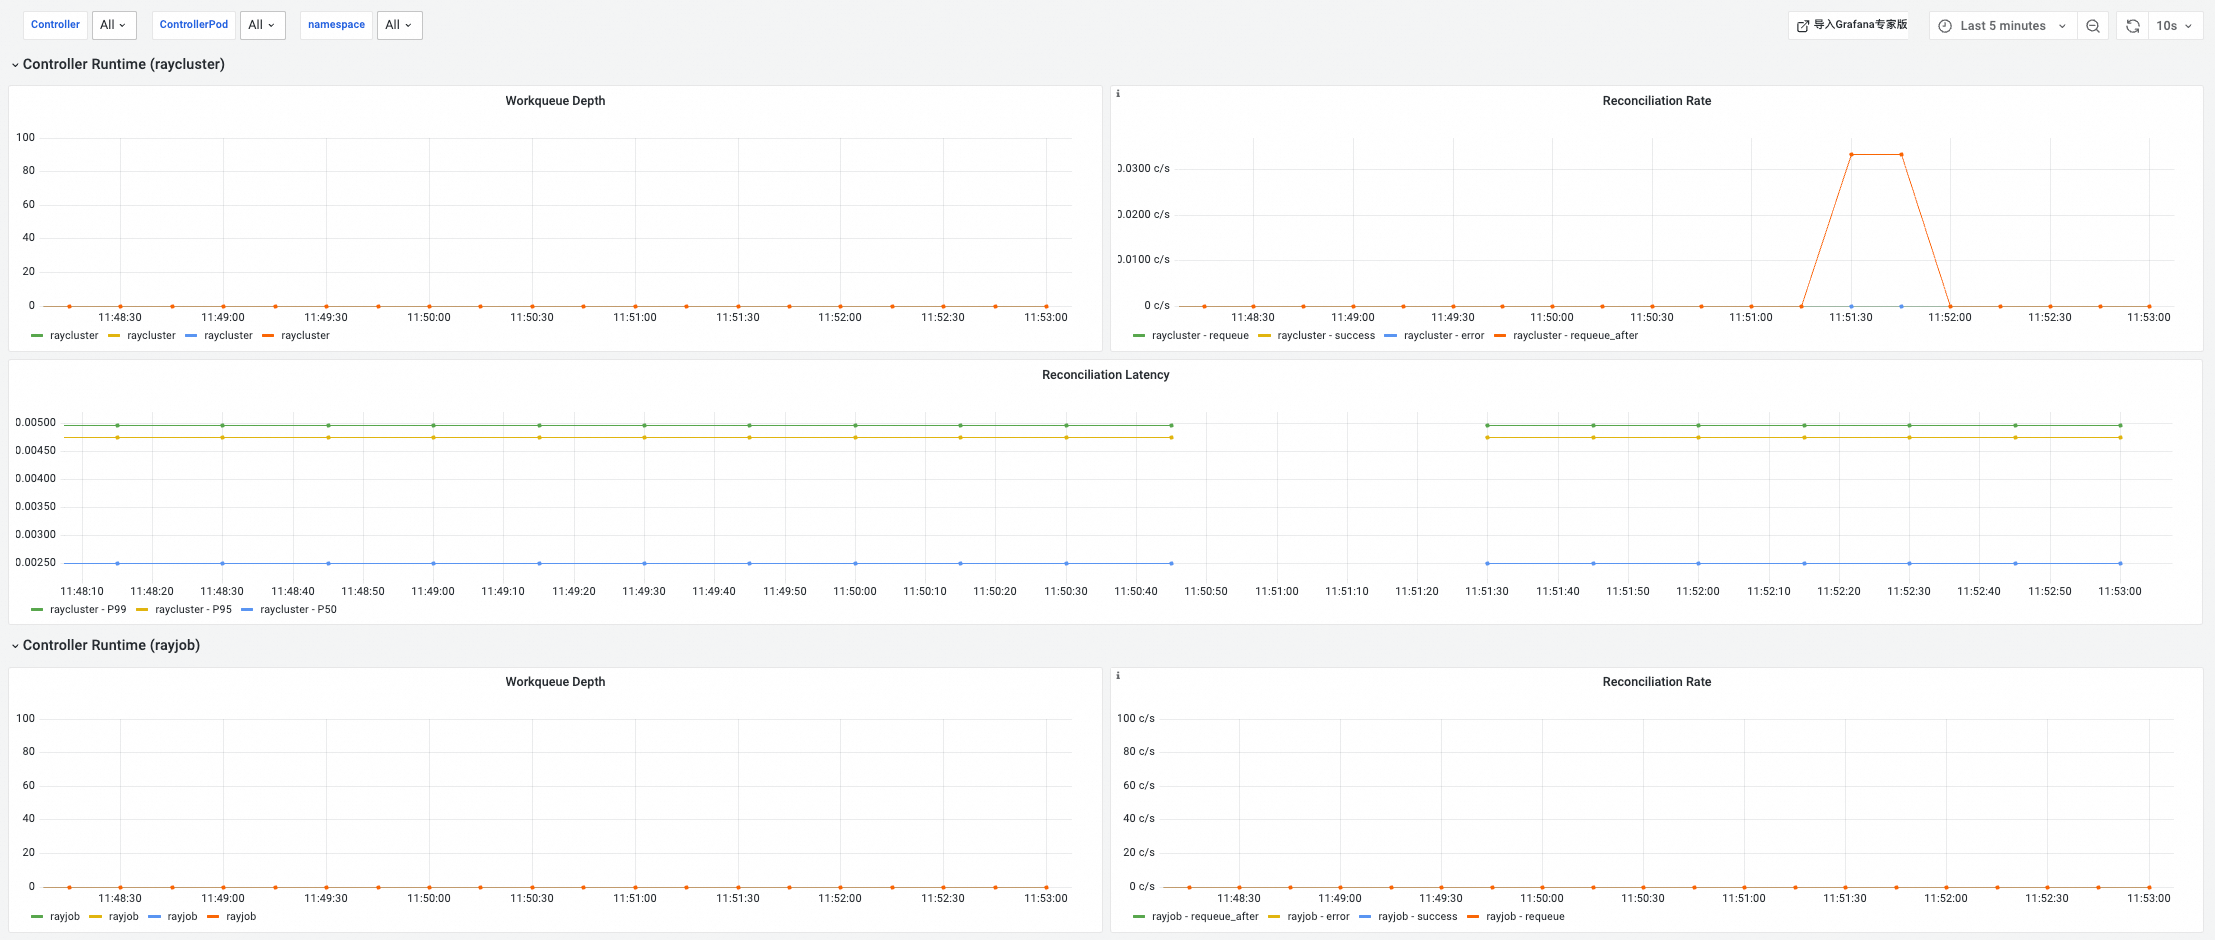Click the blue color swatch of raycluster - P50
Screen dimensions: 2215x940
pos(247,610)
